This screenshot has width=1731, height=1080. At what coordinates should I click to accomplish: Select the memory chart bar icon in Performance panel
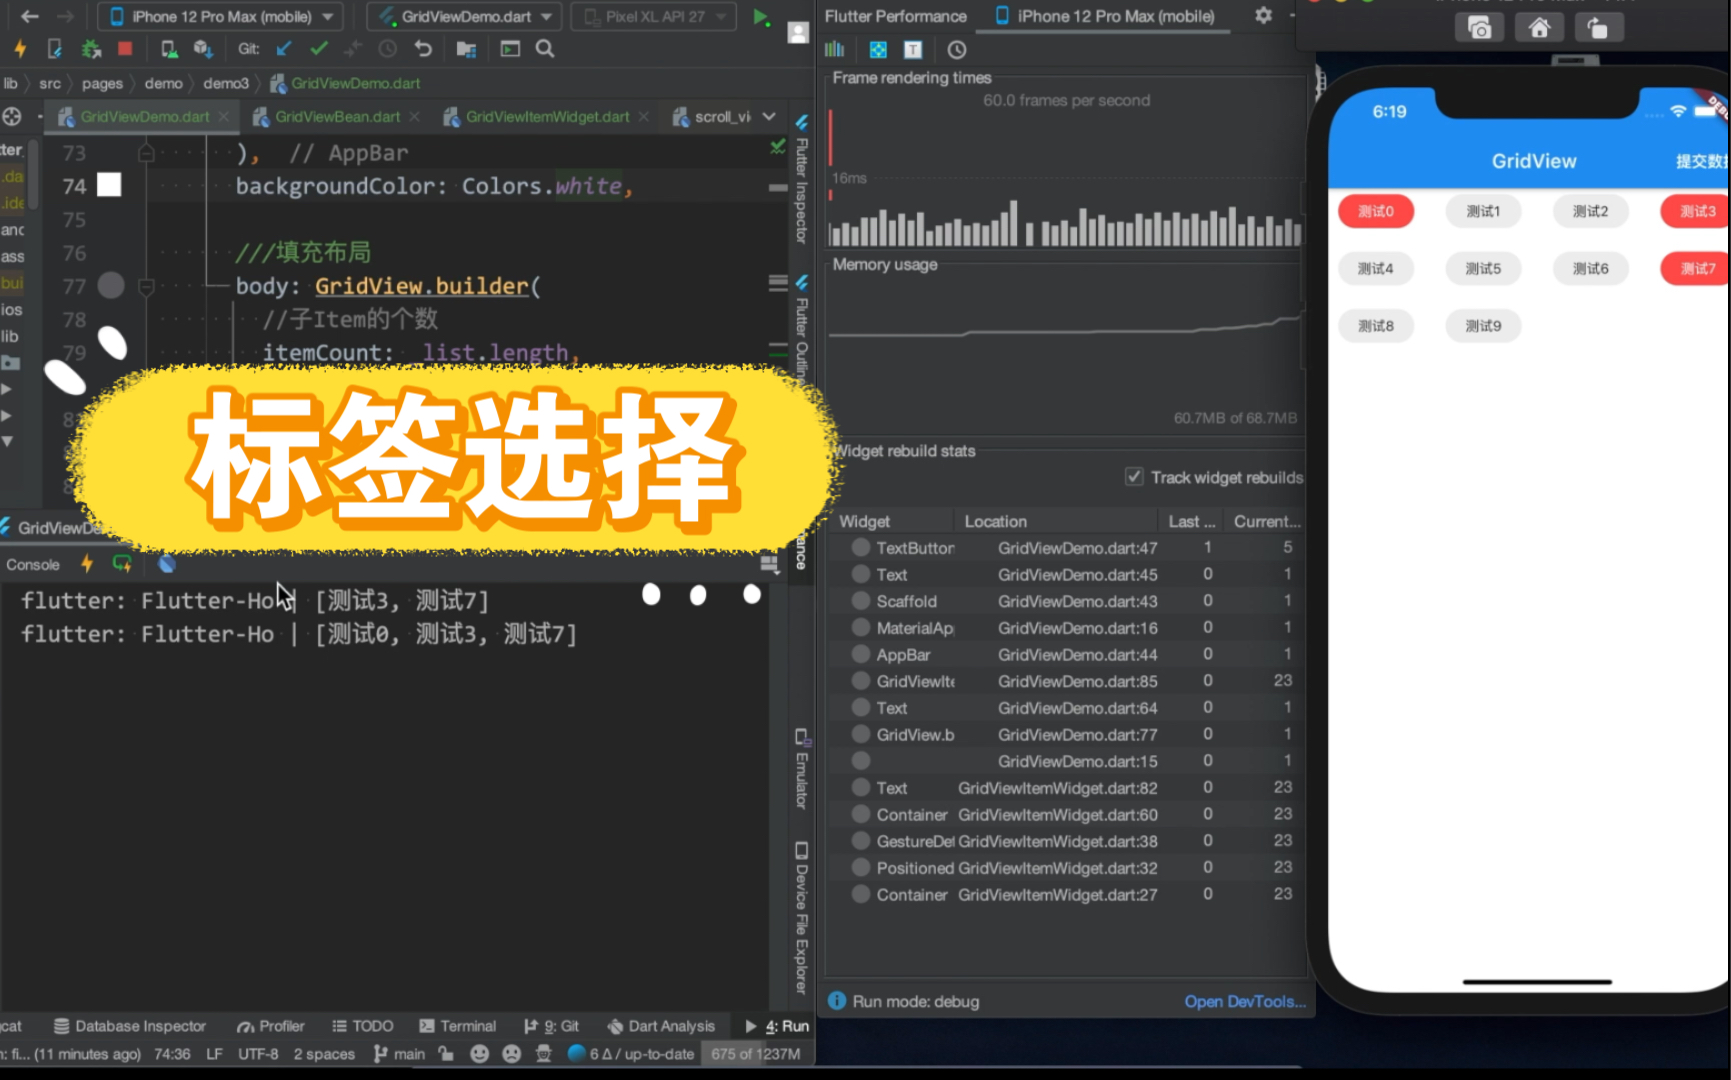point(833,49)
